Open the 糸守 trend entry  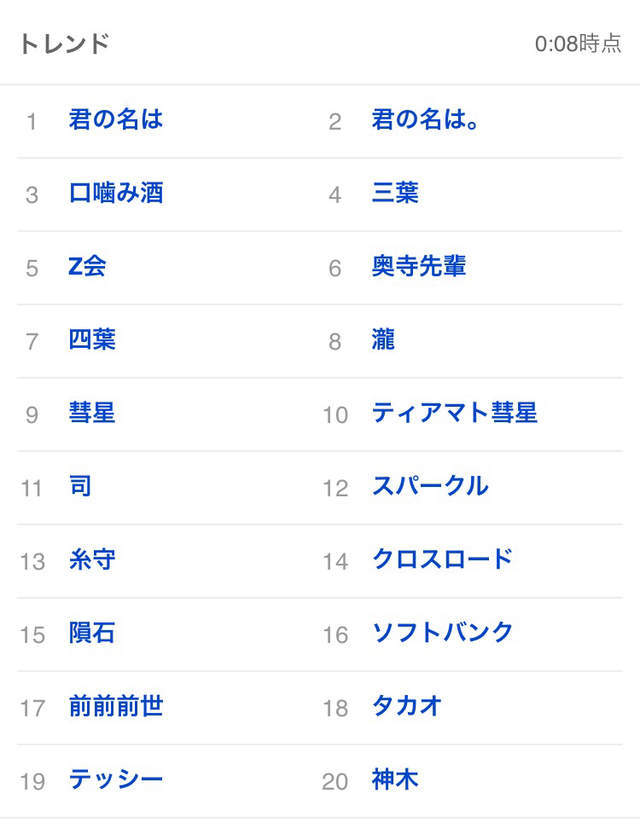coord(92,560)
